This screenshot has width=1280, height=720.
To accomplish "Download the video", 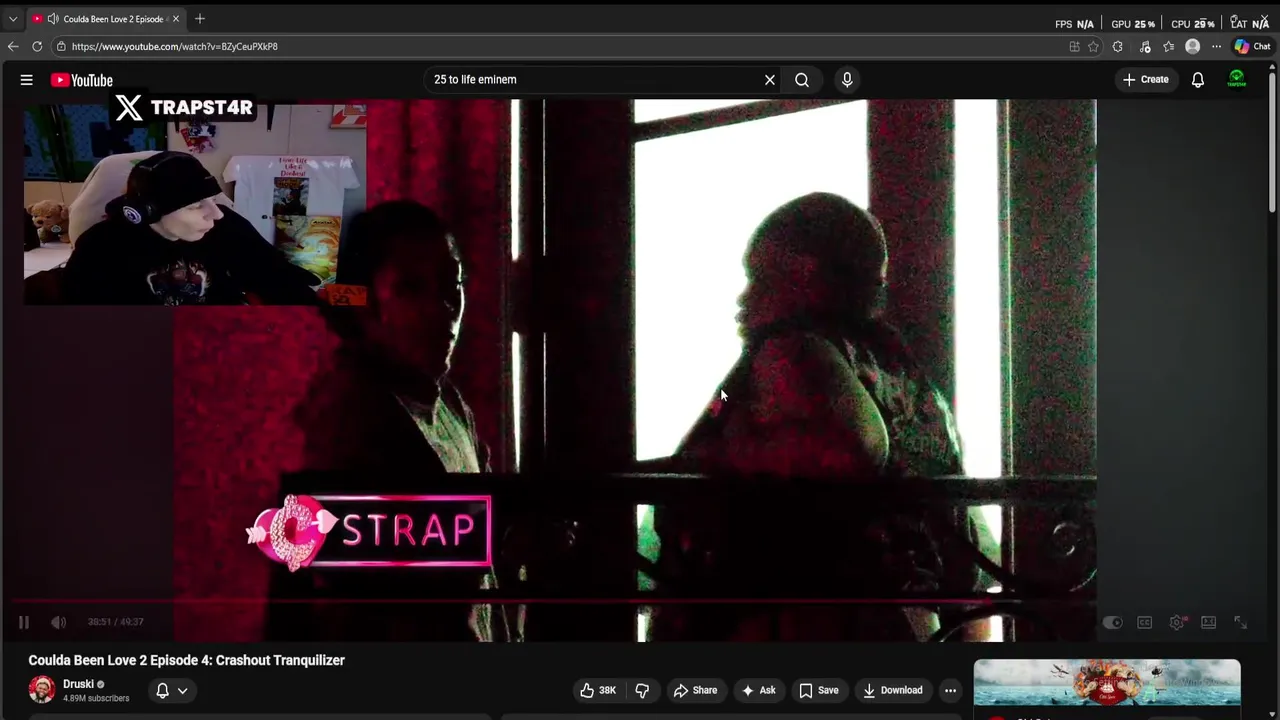I will pos(893,690).
